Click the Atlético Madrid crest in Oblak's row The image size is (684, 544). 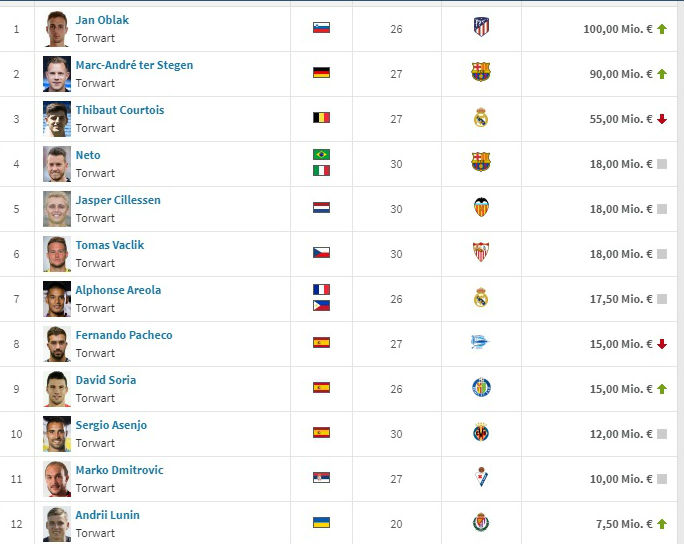tap(481, 27)
